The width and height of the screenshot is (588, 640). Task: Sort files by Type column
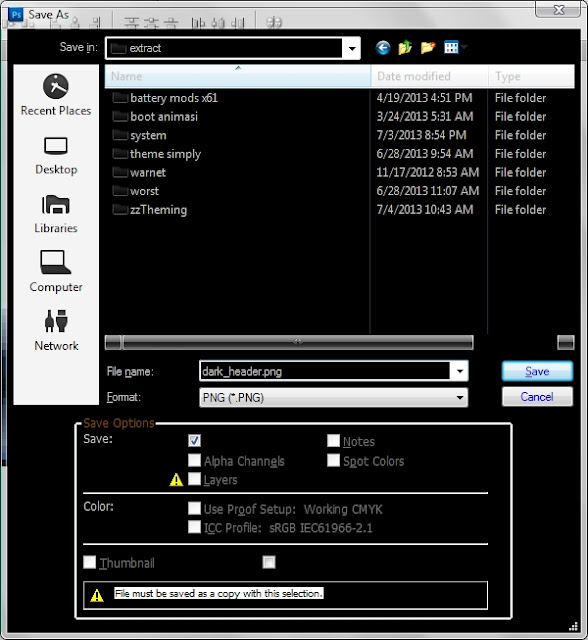click(531, 76)
